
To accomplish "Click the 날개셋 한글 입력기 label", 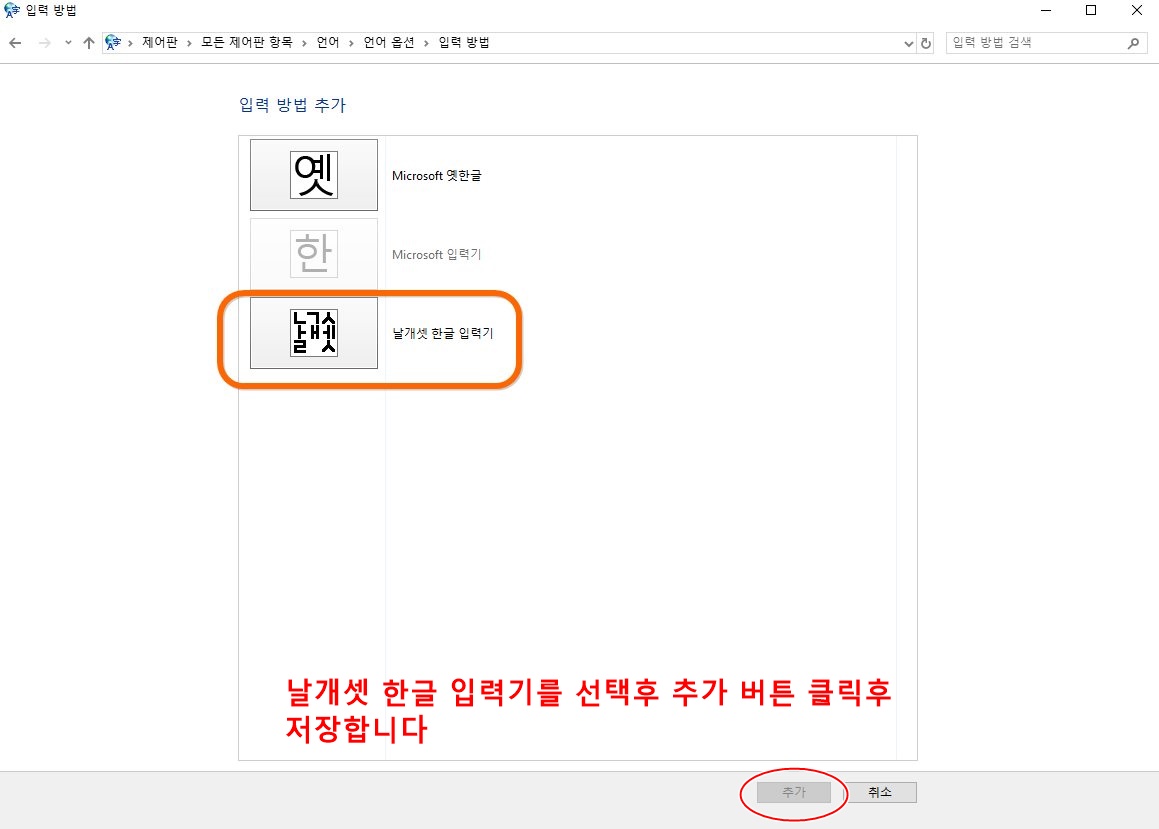I will 443,333.
